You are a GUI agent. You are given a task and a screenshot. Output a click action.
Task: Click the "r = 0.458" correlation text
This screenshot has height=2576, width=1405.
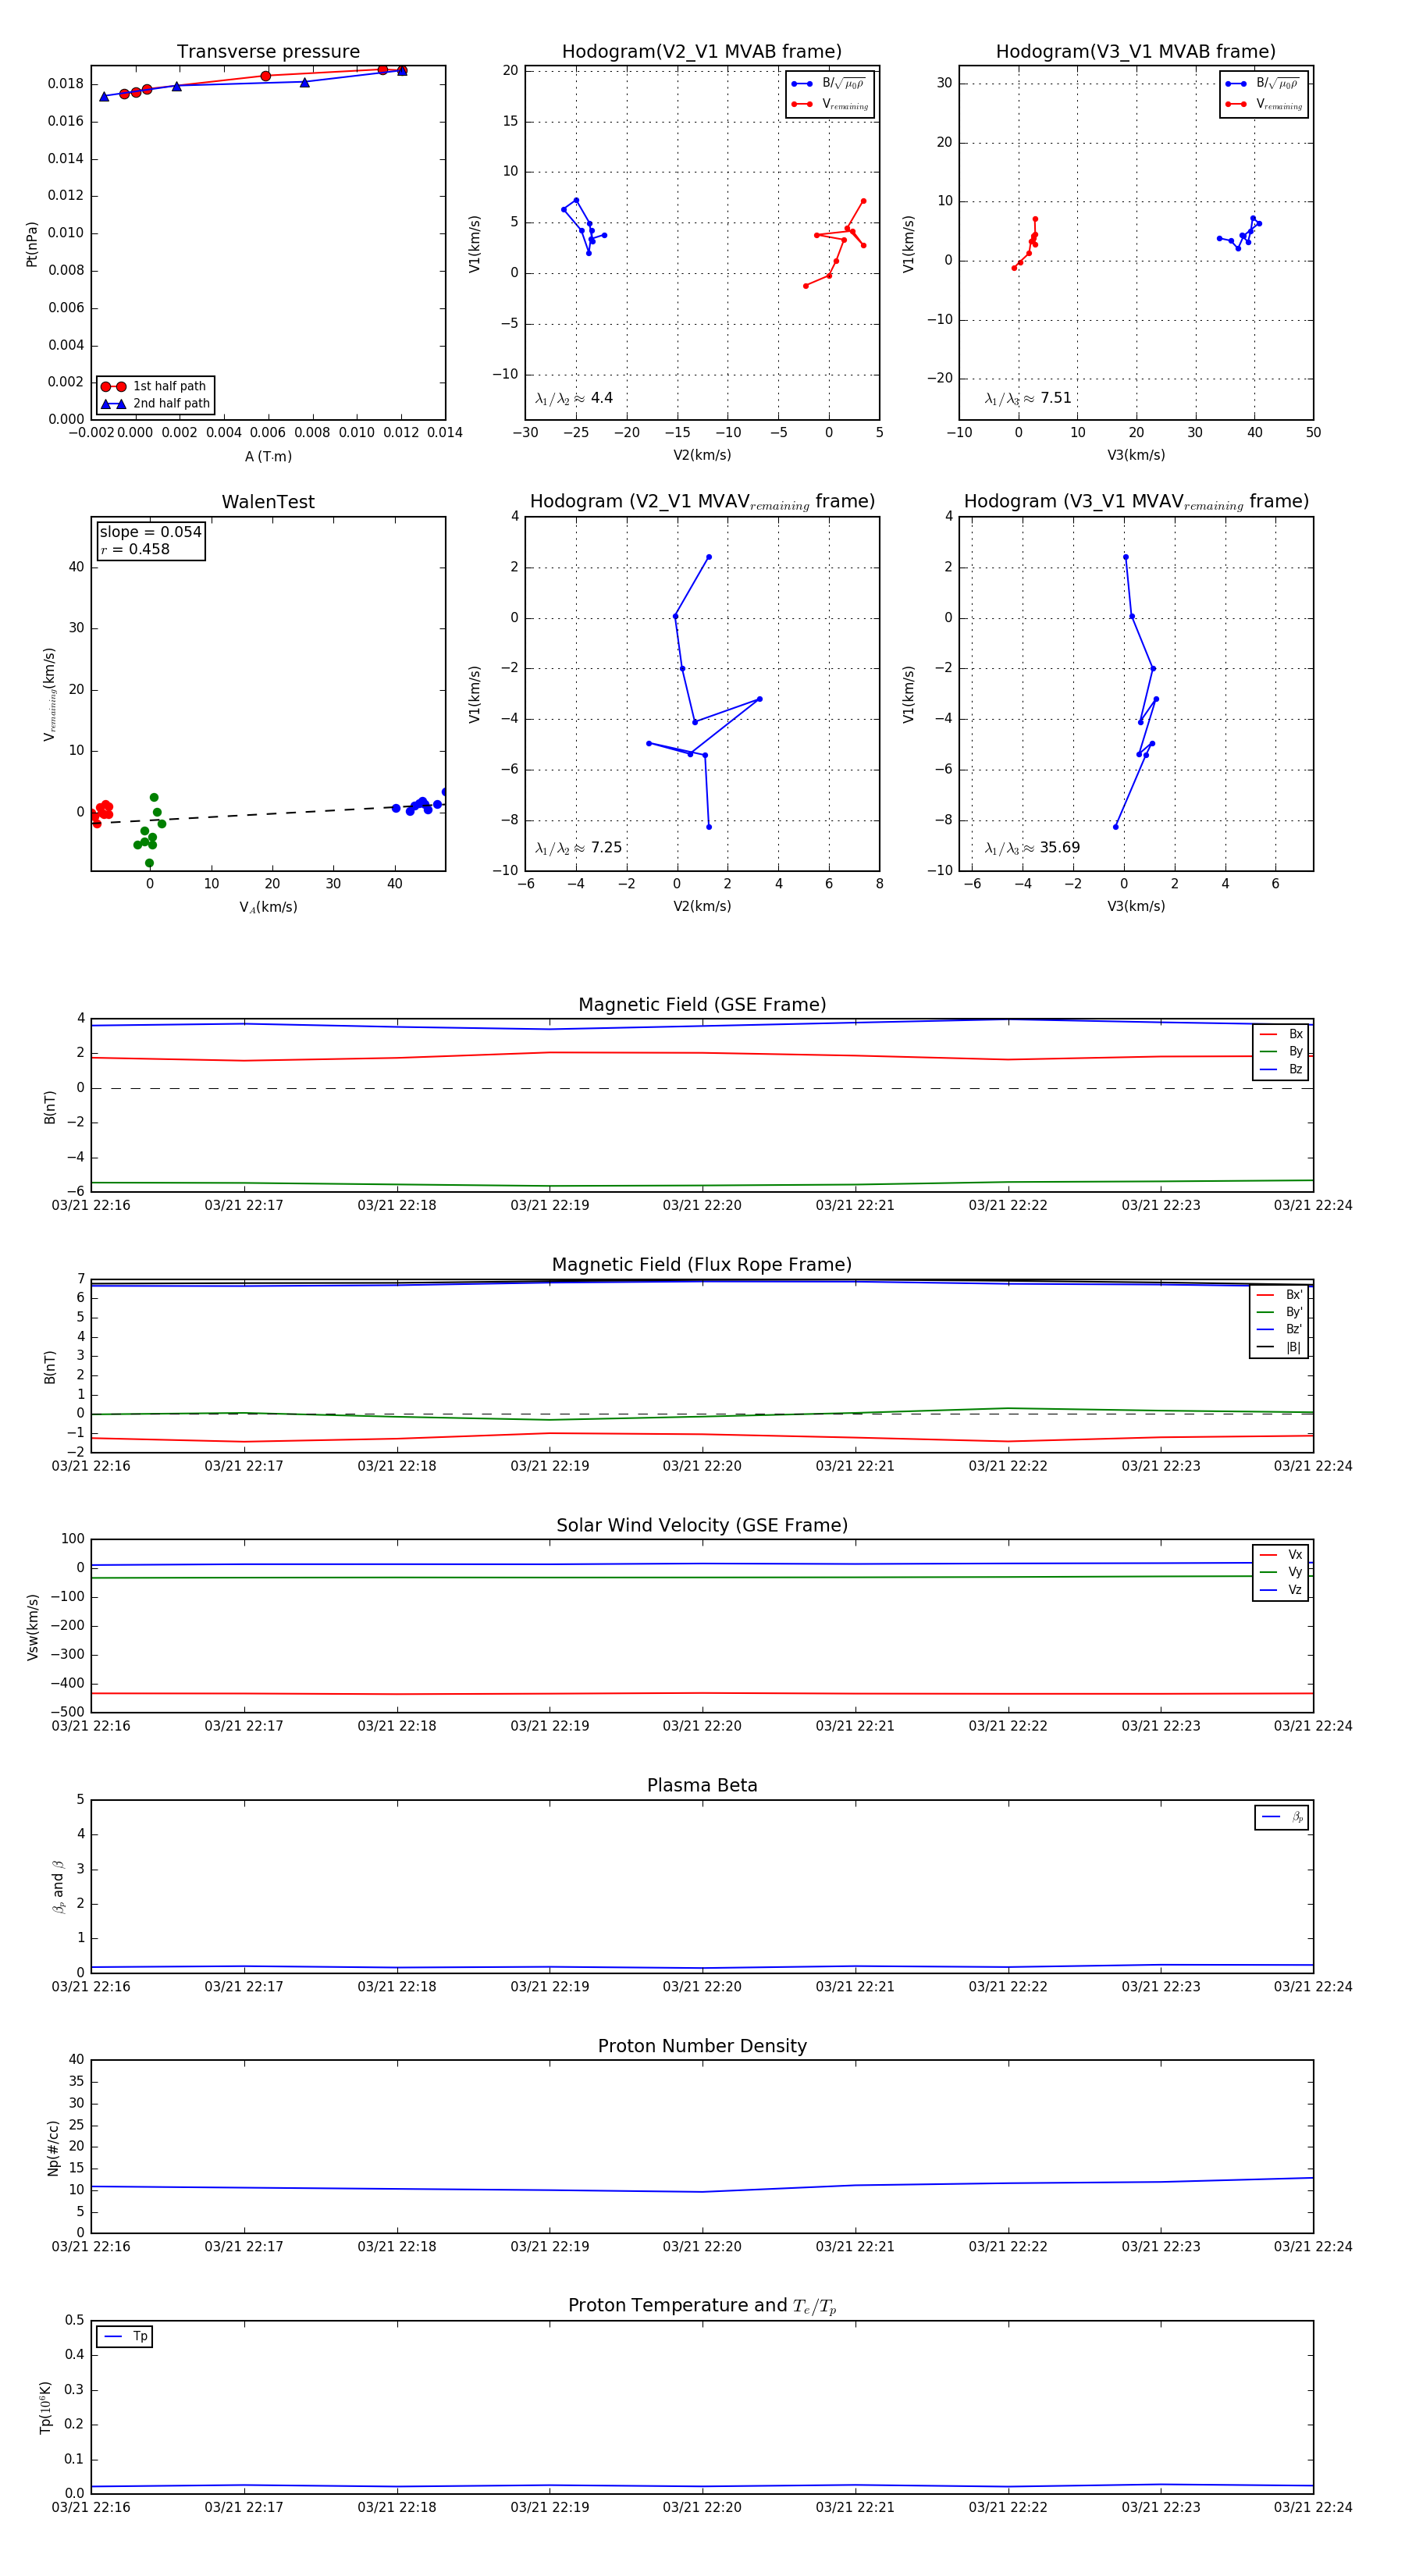(135, 549)
